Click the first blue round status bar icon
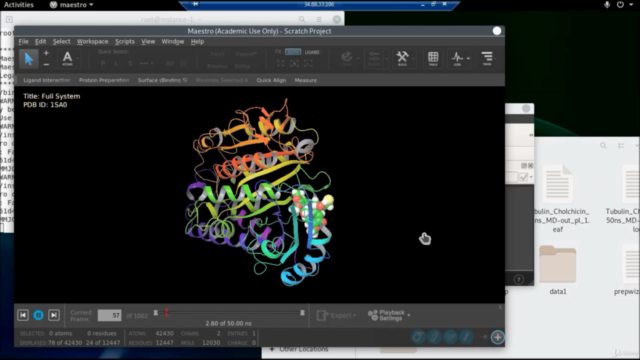 (x=418, y=337)
